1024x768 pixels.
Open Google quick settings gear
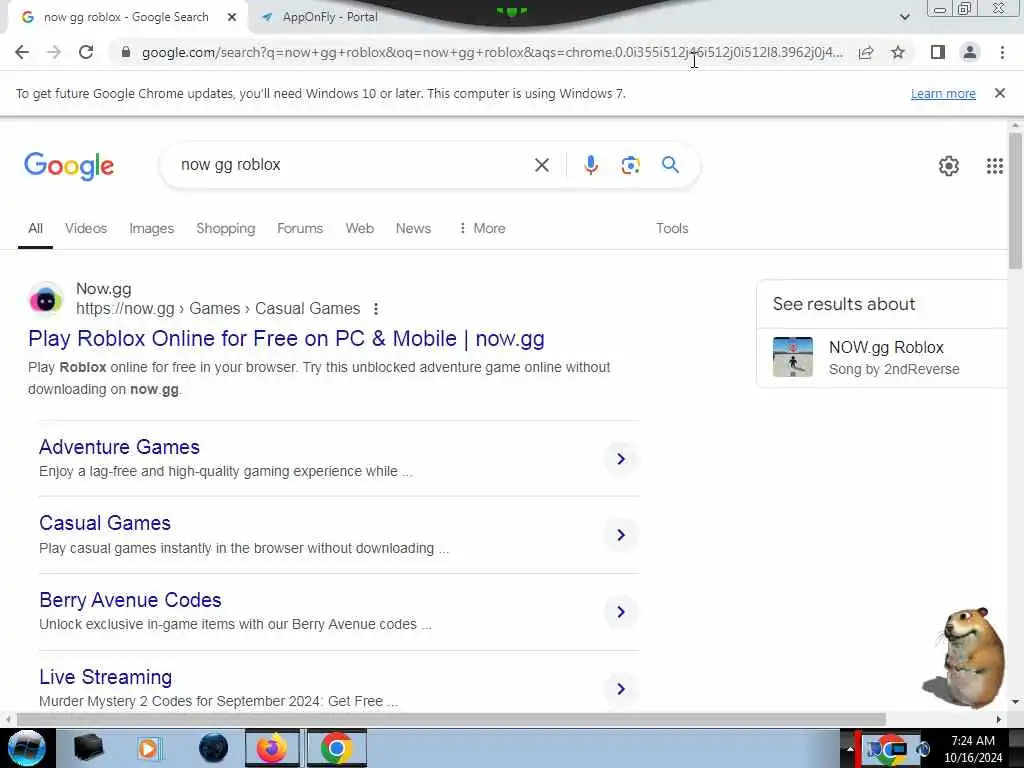(948, 166)
